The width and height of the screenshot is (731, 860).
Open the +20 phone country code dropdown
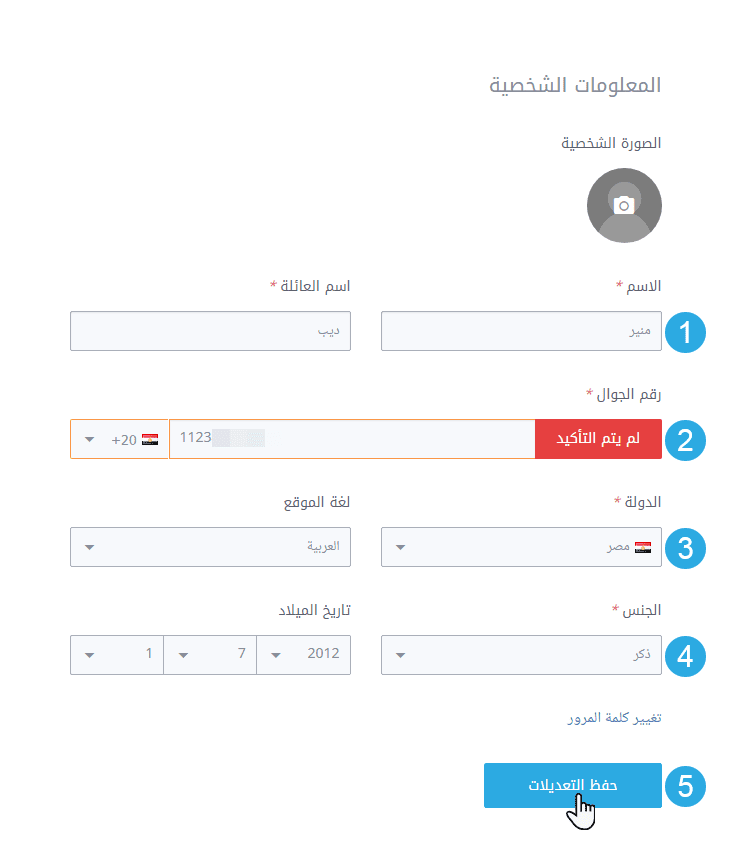[119, 439]
